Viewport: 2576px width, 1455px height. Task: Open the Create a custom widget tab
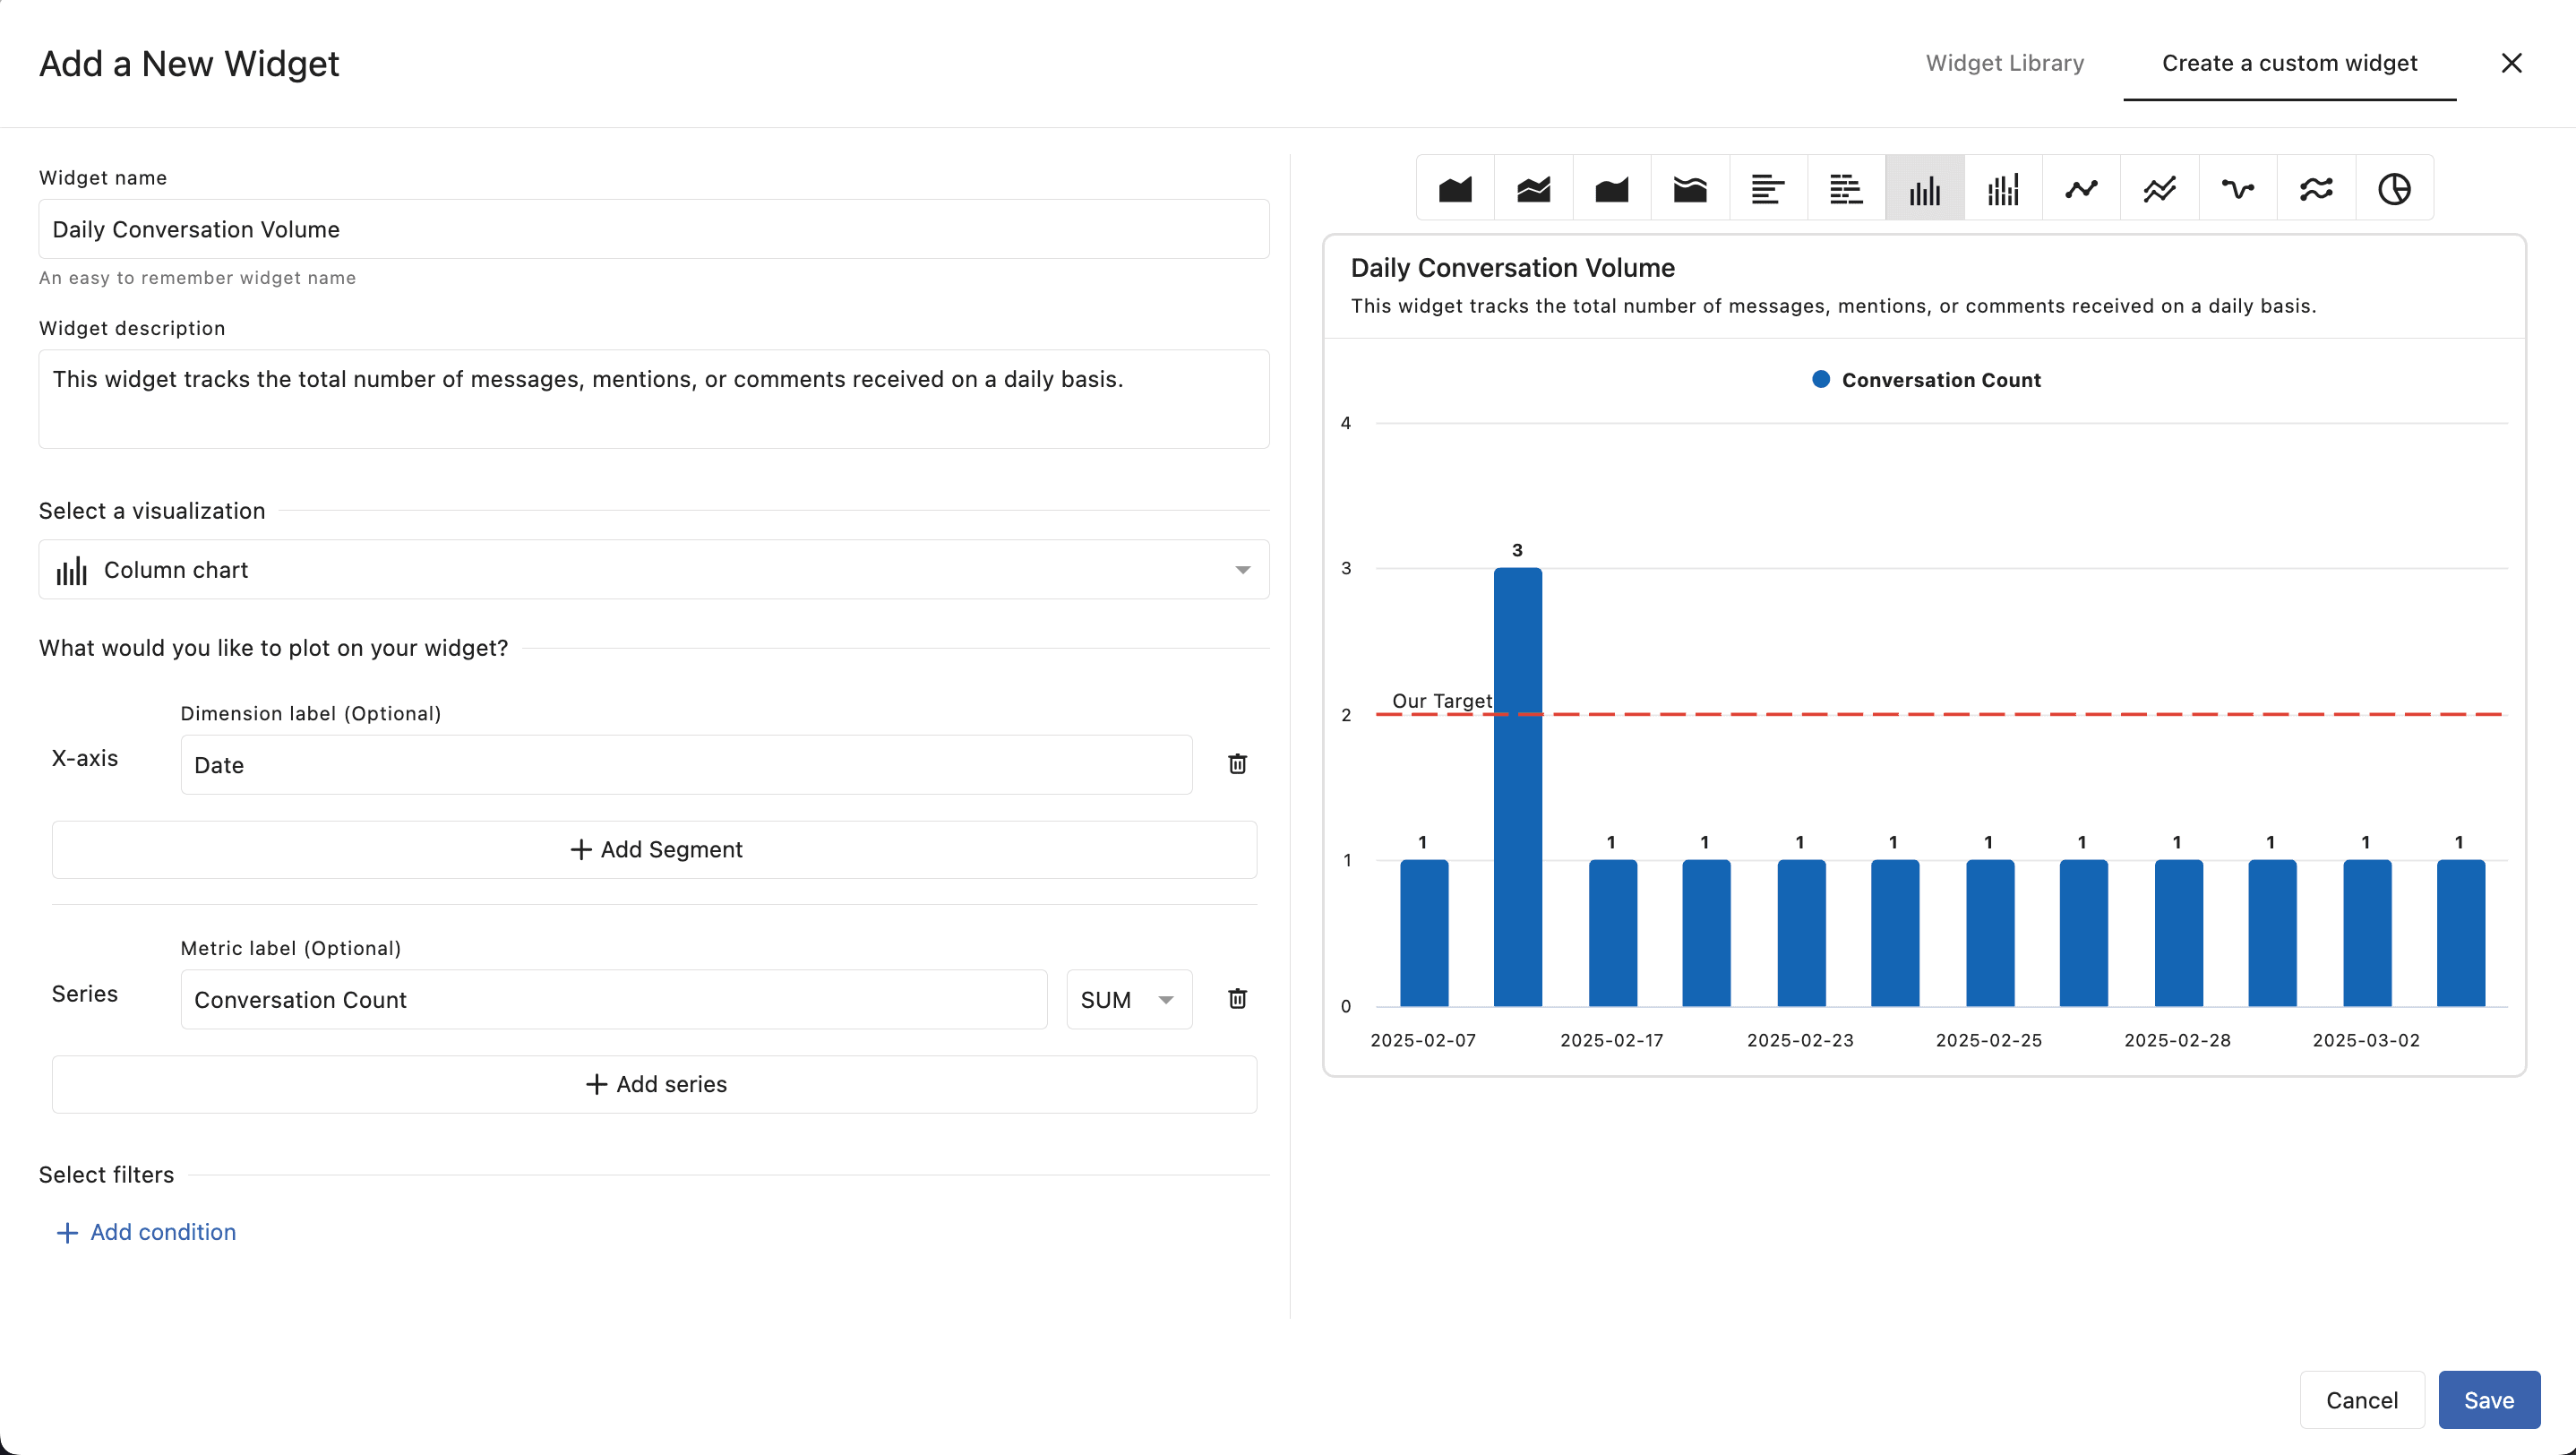(x=2289, y=63)
